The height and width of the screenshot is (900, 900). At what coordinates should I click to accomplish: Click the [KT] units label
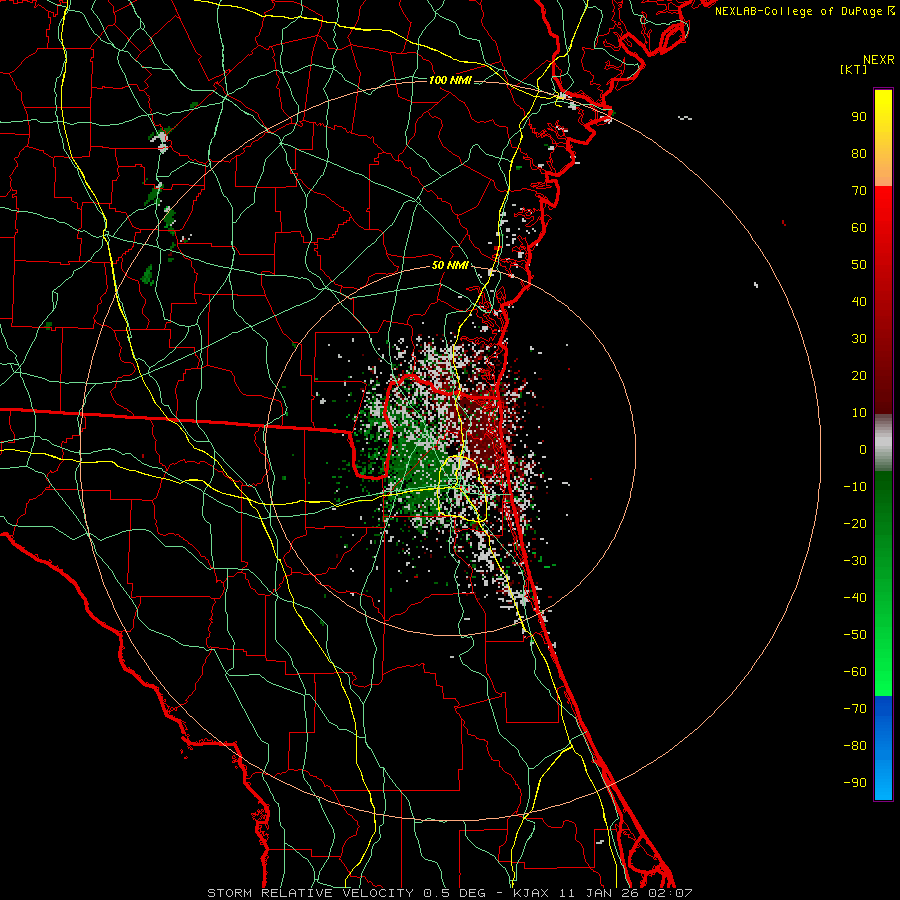pos(853,69)
